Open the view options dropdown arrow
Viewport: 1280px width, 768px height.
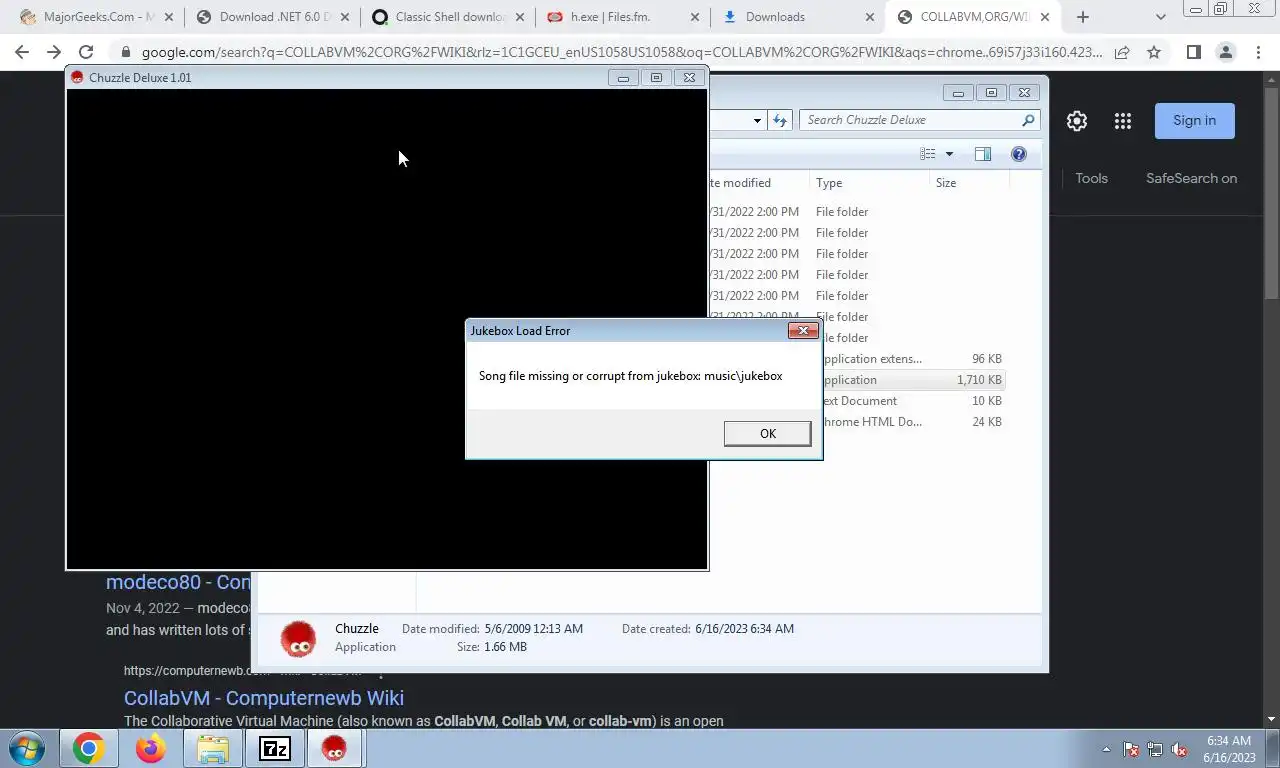pyautogui.click(x=949, y=154)
